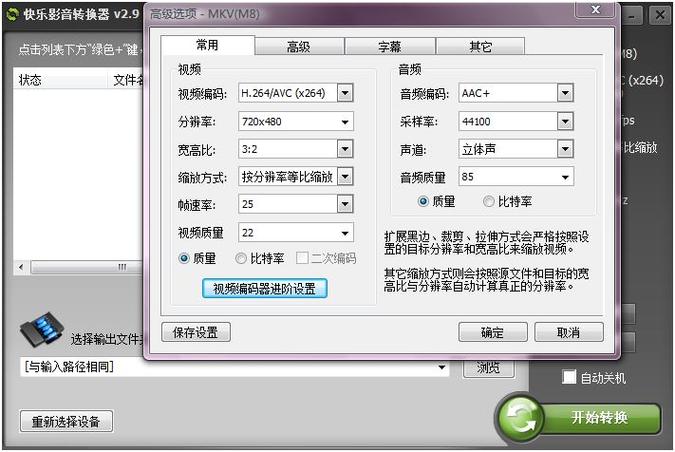
Task: Select video 质量 radio button
Action: point(184,258)
